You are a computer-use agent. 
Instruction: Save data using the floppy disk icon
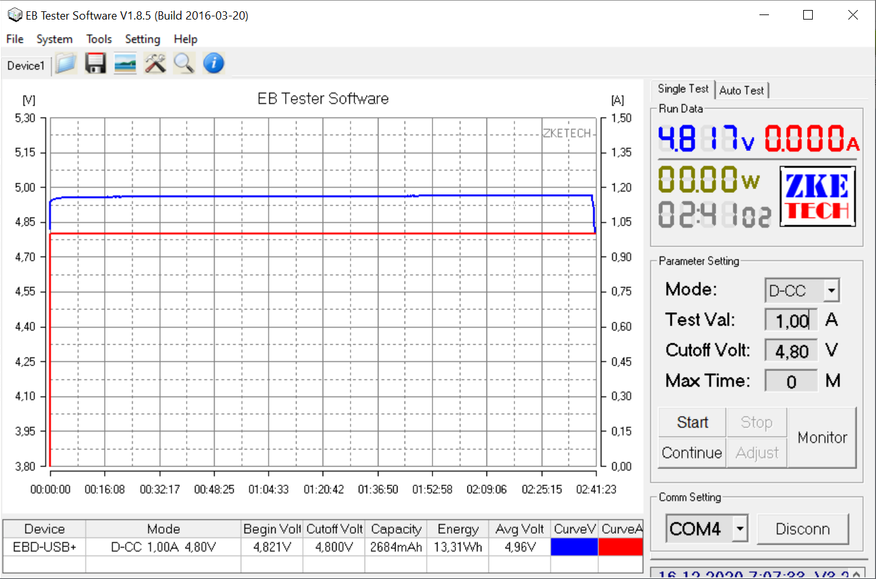[x=96, y=63]
